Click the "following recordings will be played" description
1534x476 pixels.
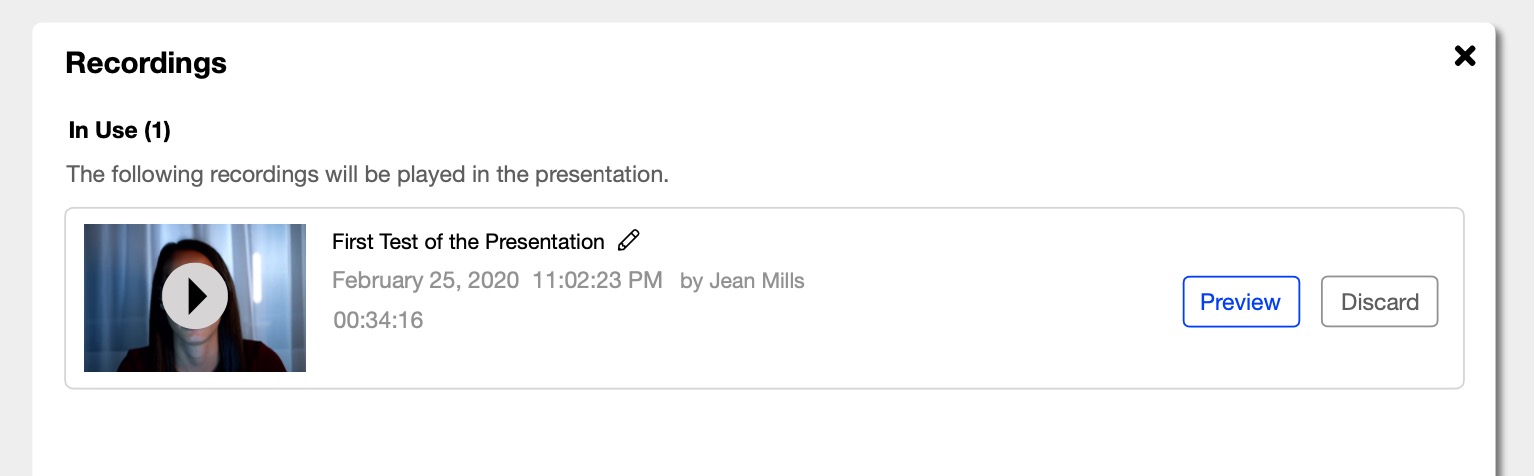tap(367, 174)
